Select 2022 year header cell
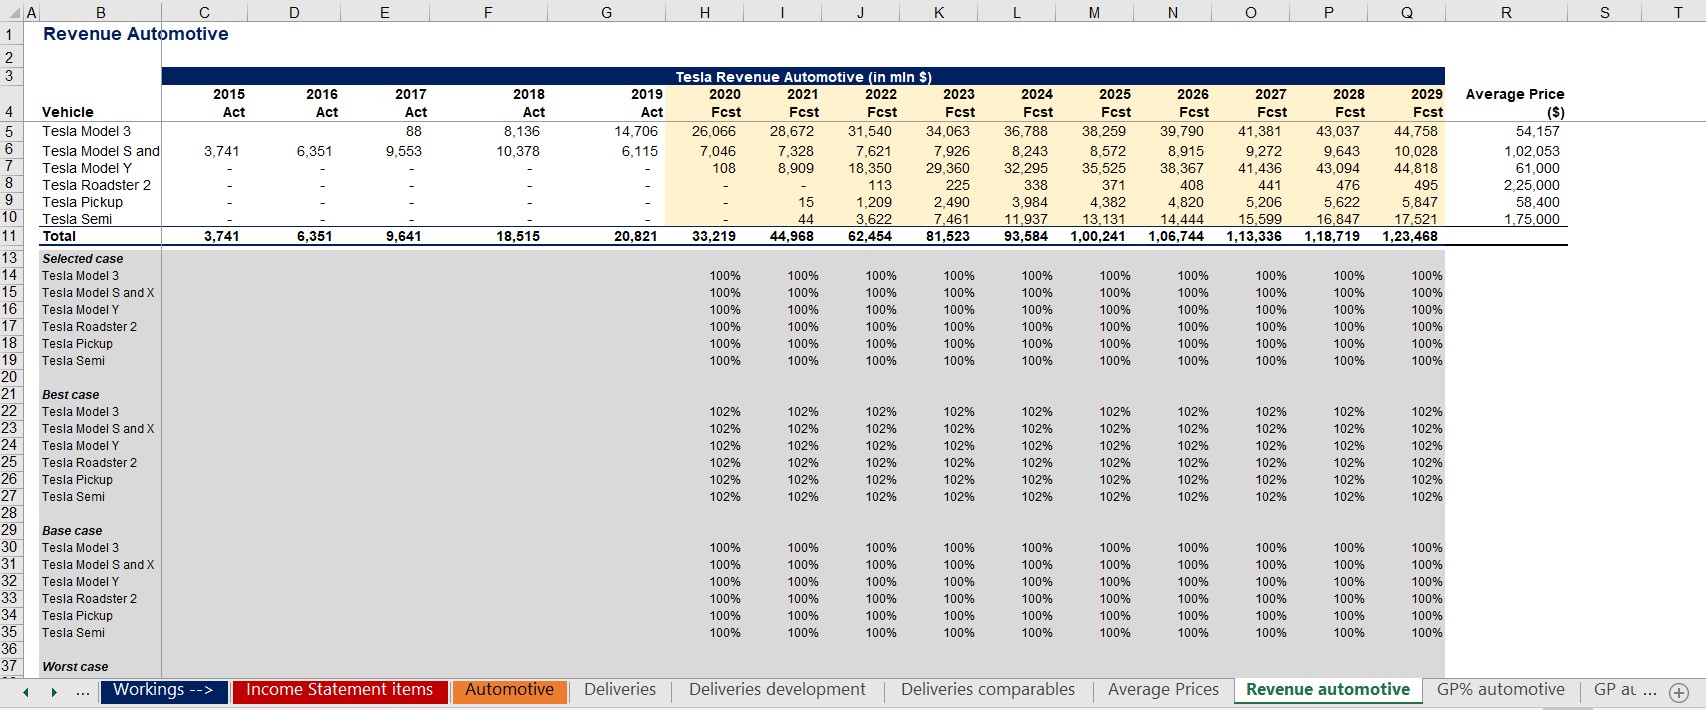The height and width of the screenshot is (710, 1706). [x=880, y=94]
